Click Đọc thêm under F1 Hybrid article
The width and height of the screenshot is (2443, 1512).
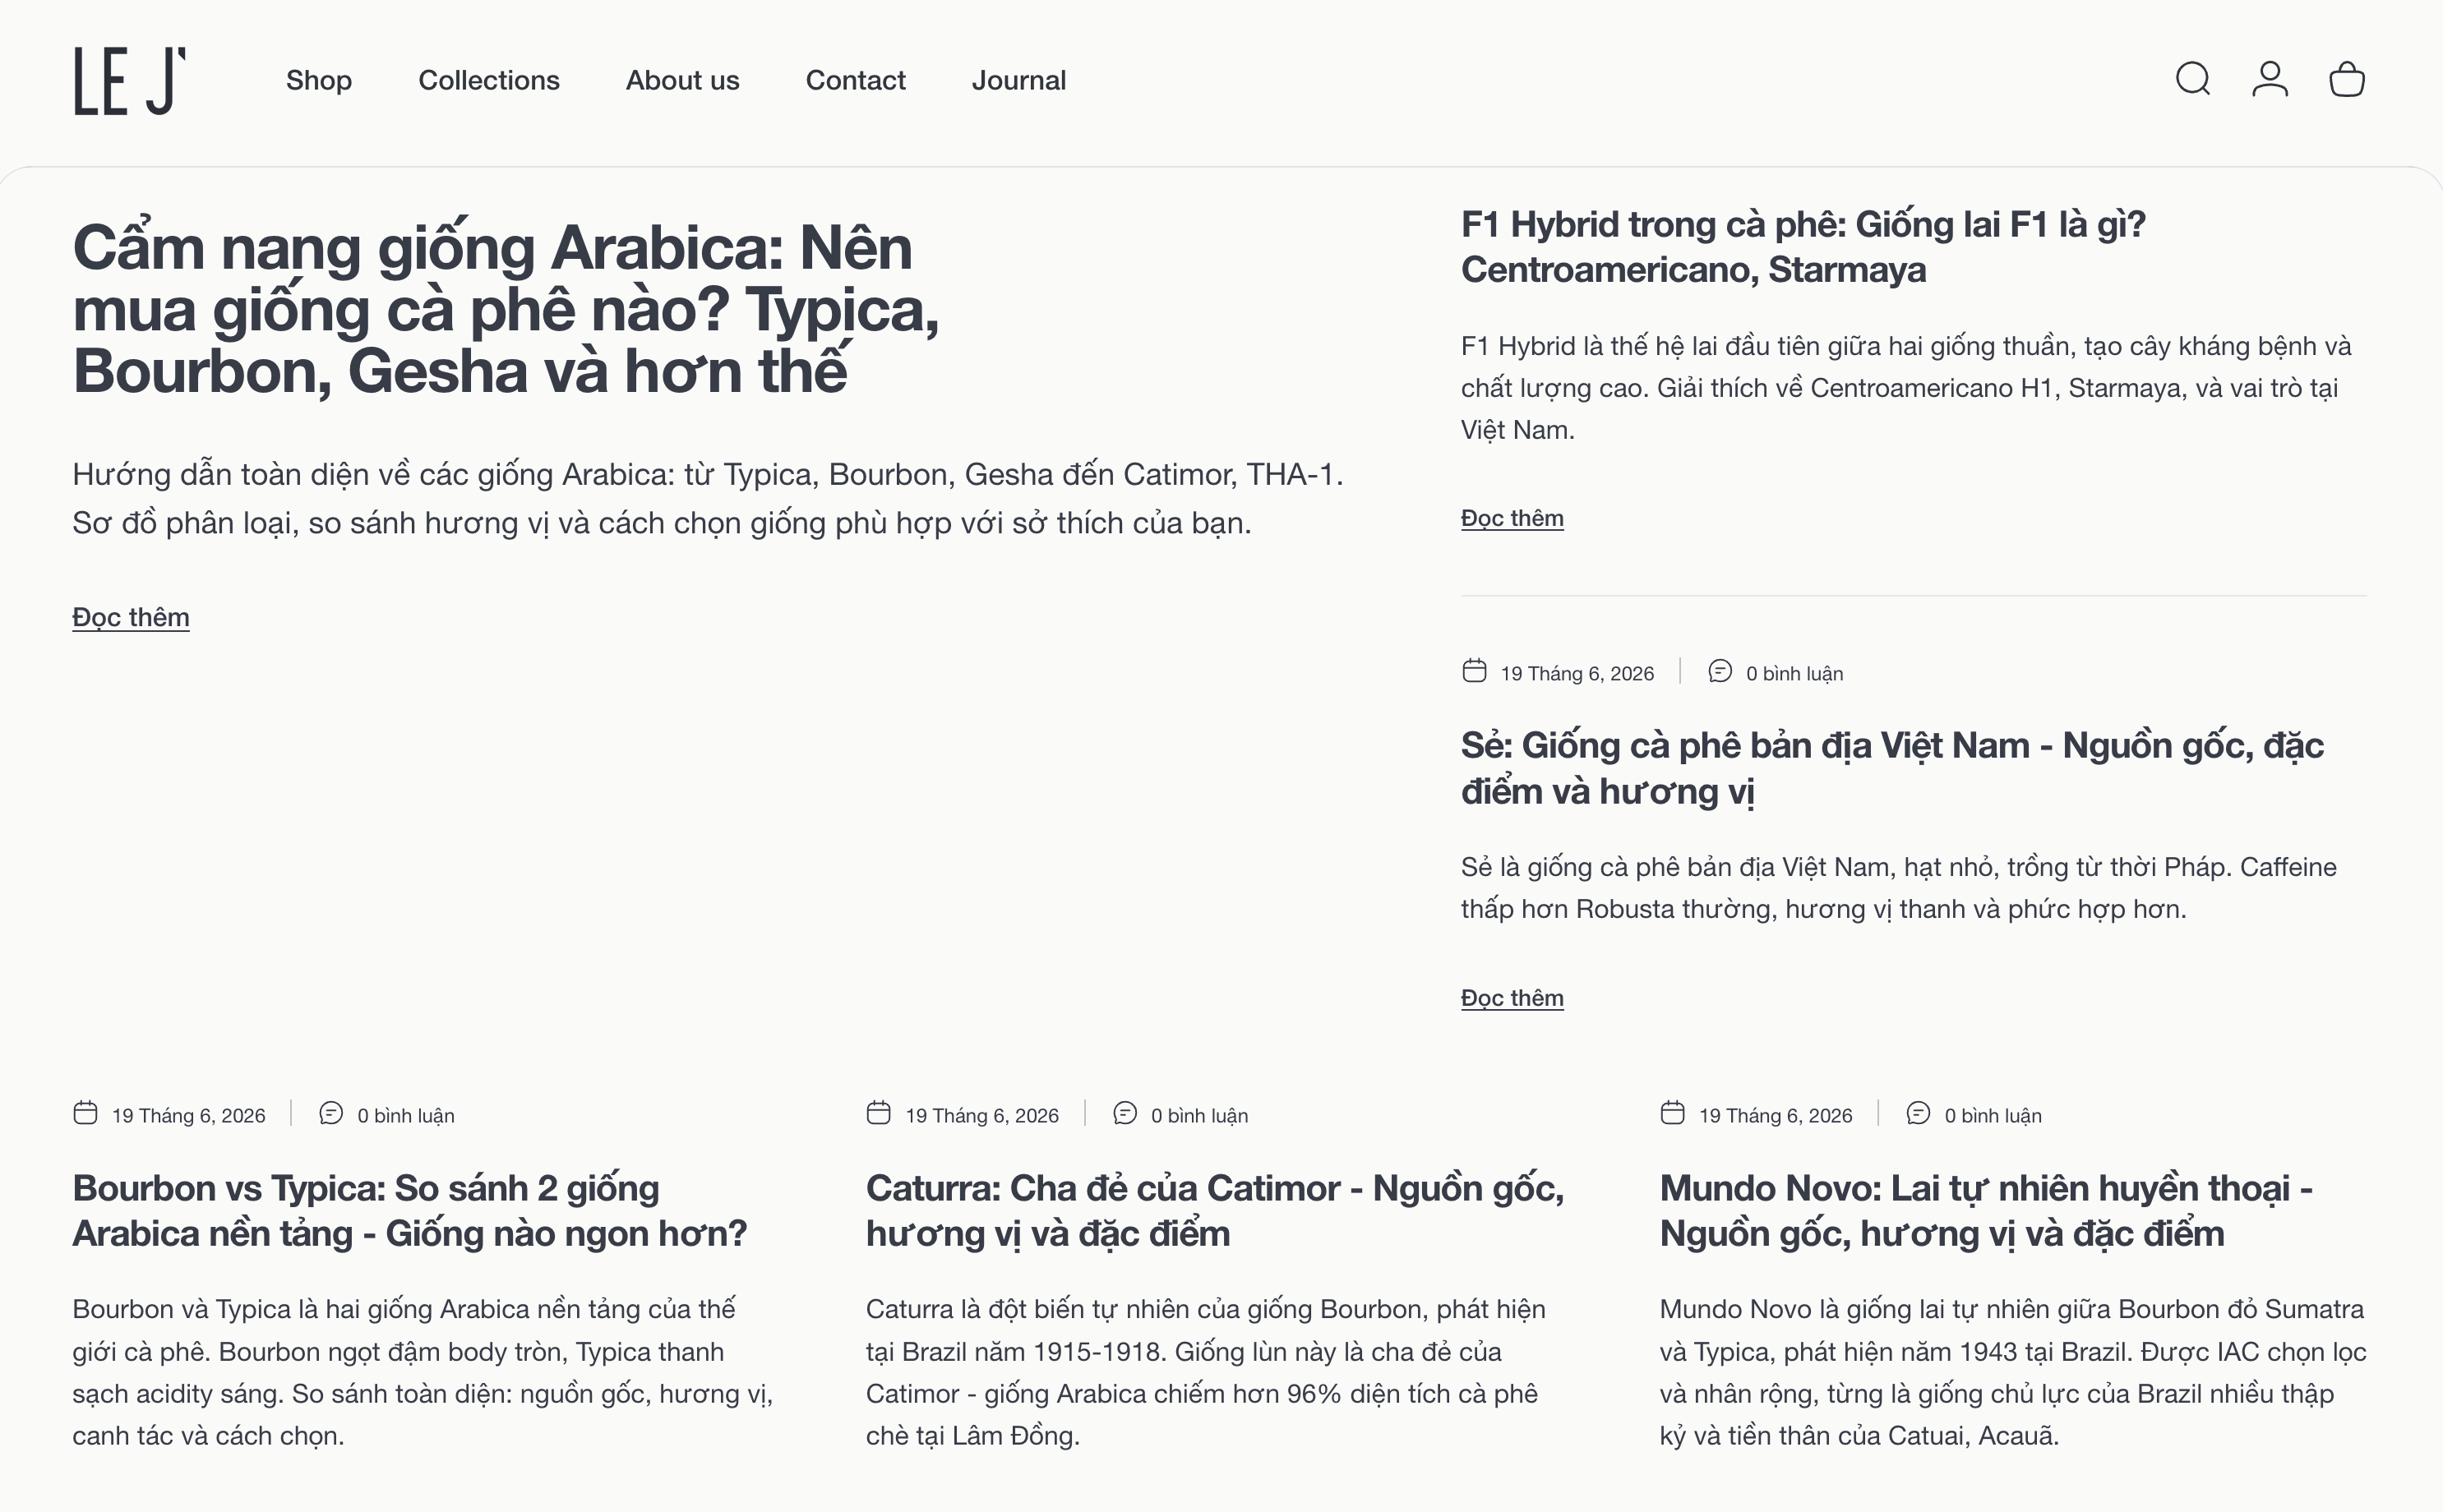[1512, 518]
